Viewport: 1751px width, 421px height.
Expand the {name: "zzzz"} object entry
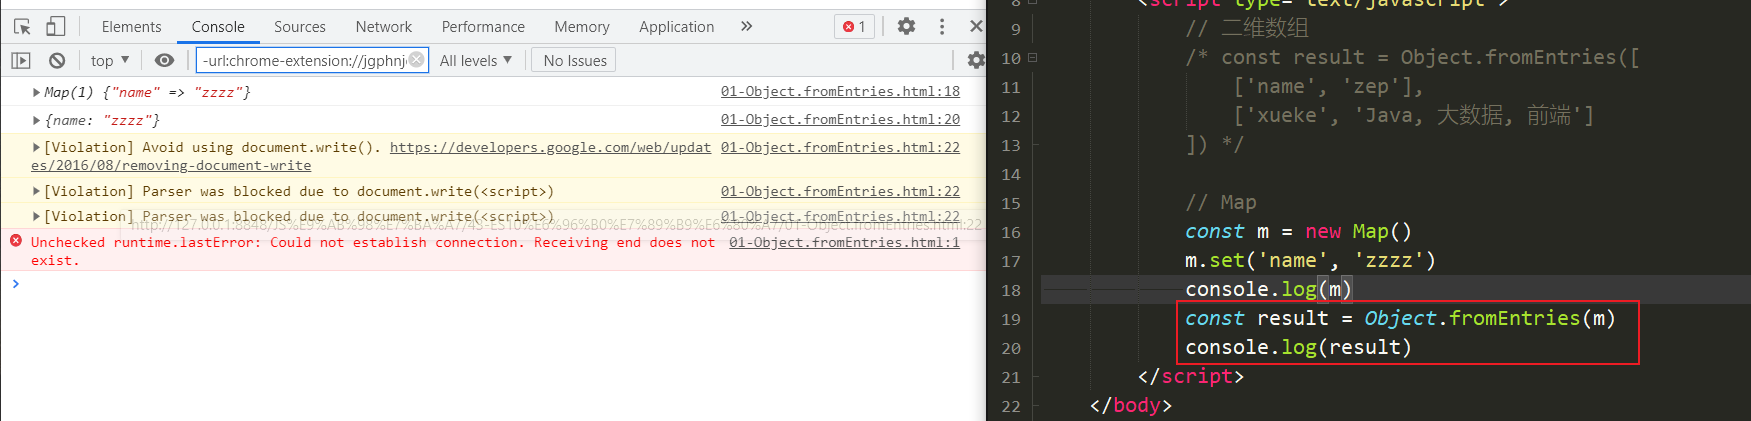tap(36, 121)
